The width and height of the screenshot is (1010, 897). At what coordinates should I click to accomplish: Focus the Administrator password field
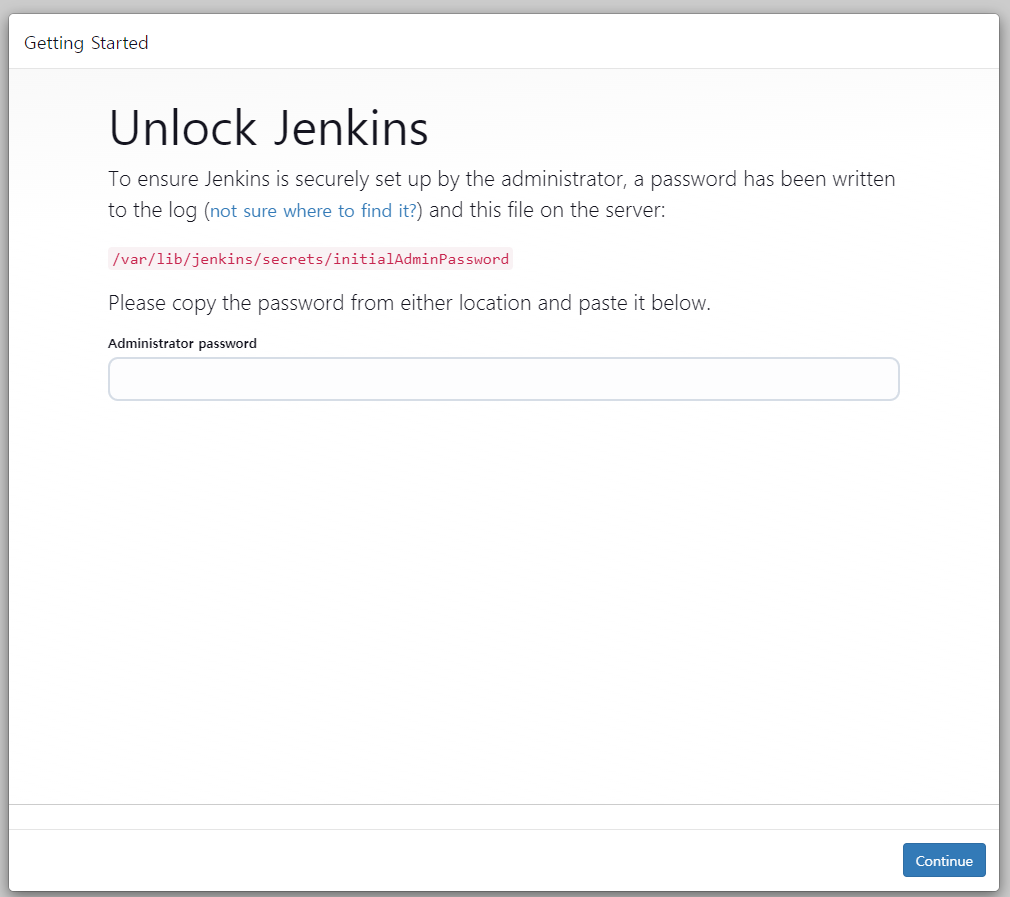click(504, 379)
